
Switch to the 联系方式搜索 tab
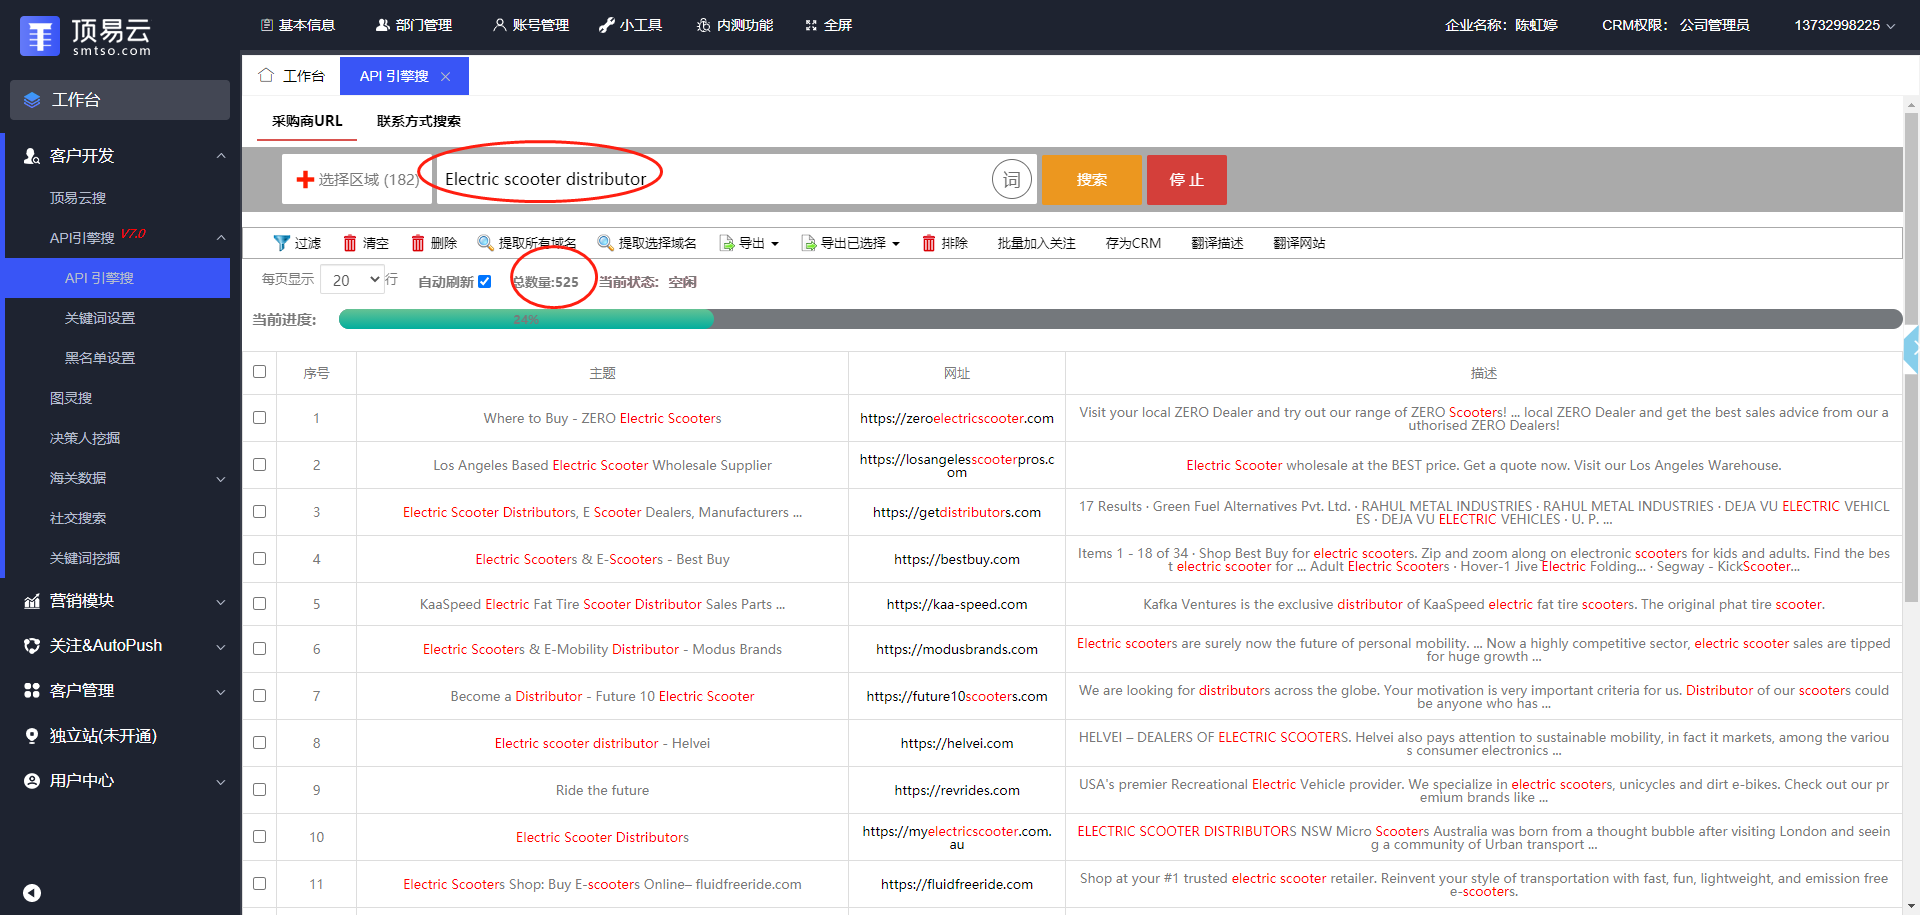pos(418,121)
